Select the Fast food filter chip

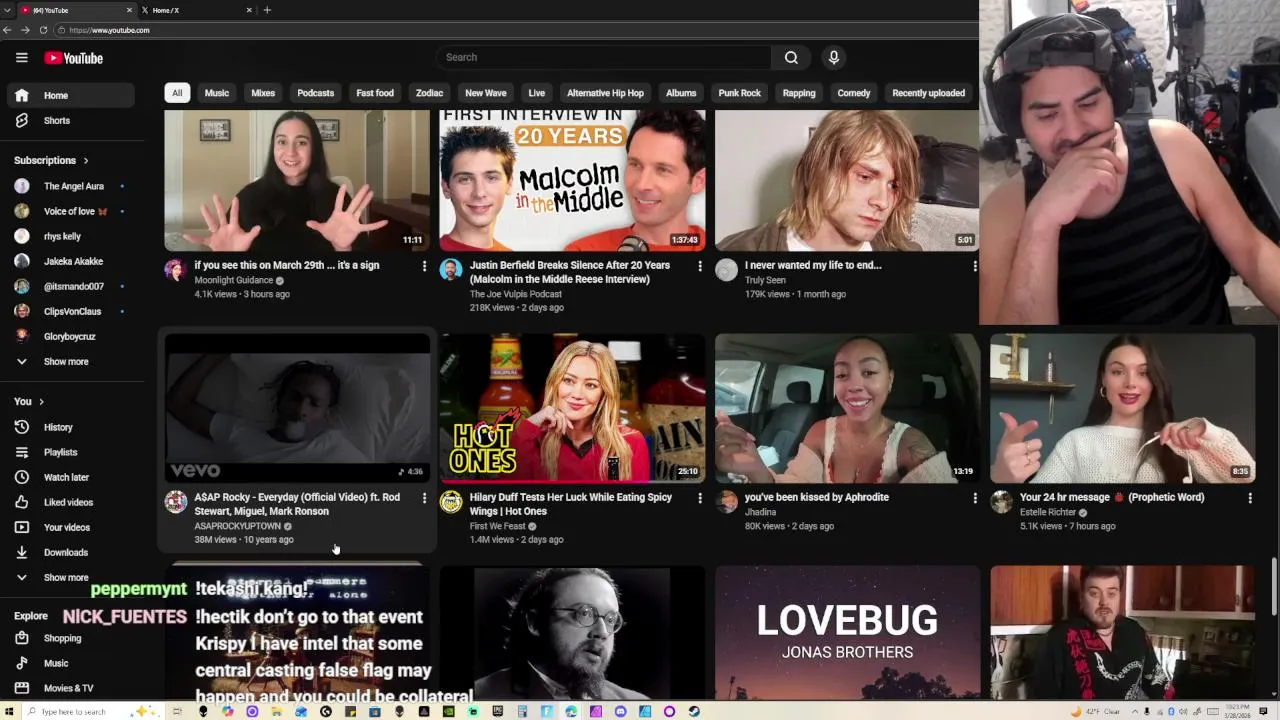tap(375, 93)
